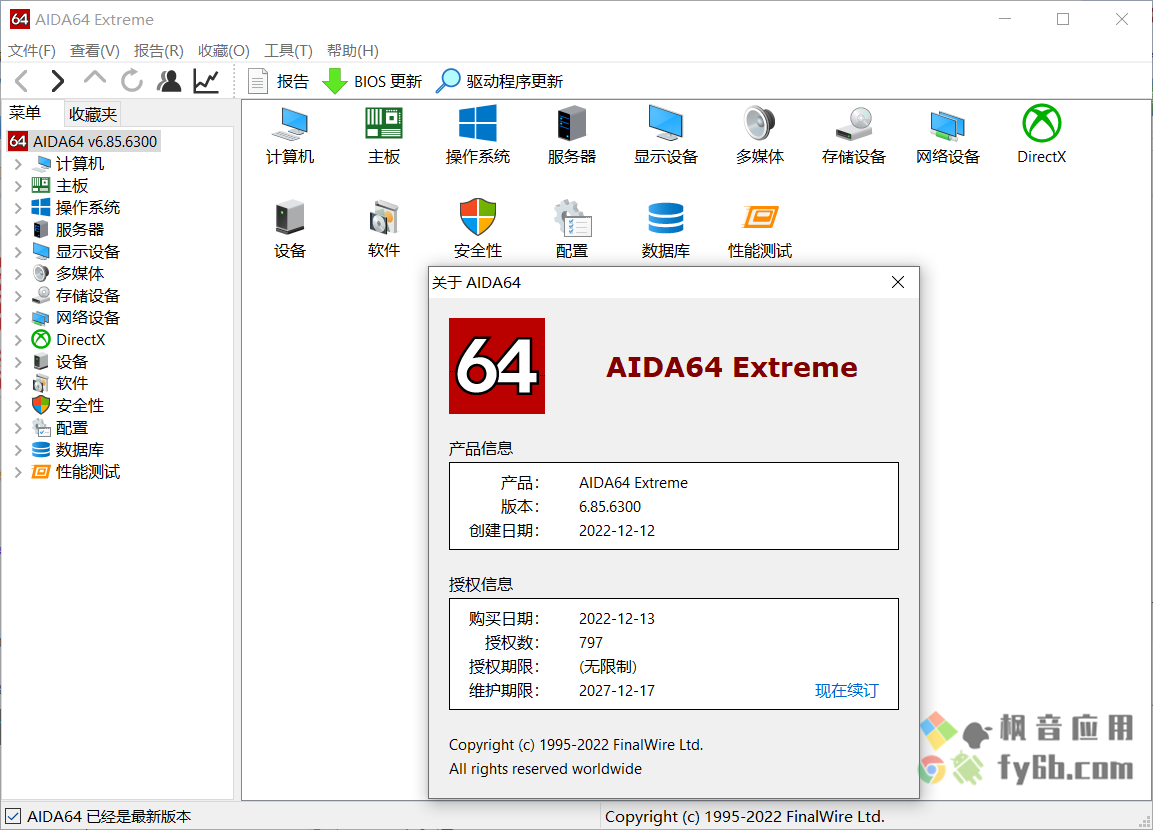Viewport: 1153px width, 830px height.
Task: Go back with the left arrow toolbar button
Action: tap(22, 81)
